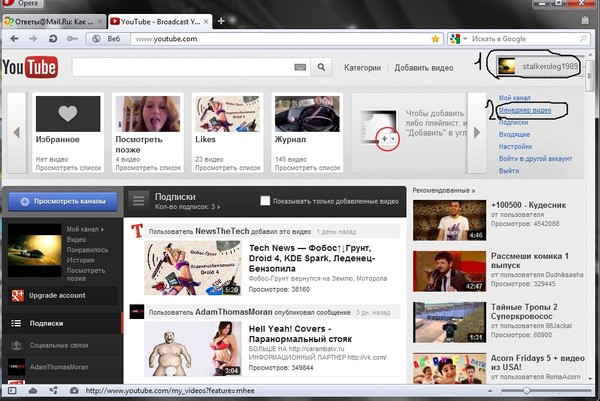Click the Opera Link cloud icon

point(33,391)
